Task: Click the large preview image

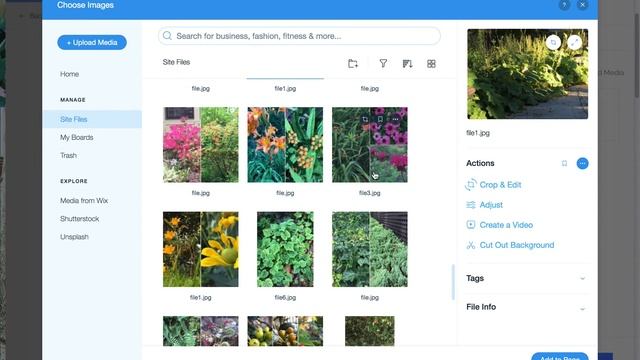Action: (x=527, y=74)
